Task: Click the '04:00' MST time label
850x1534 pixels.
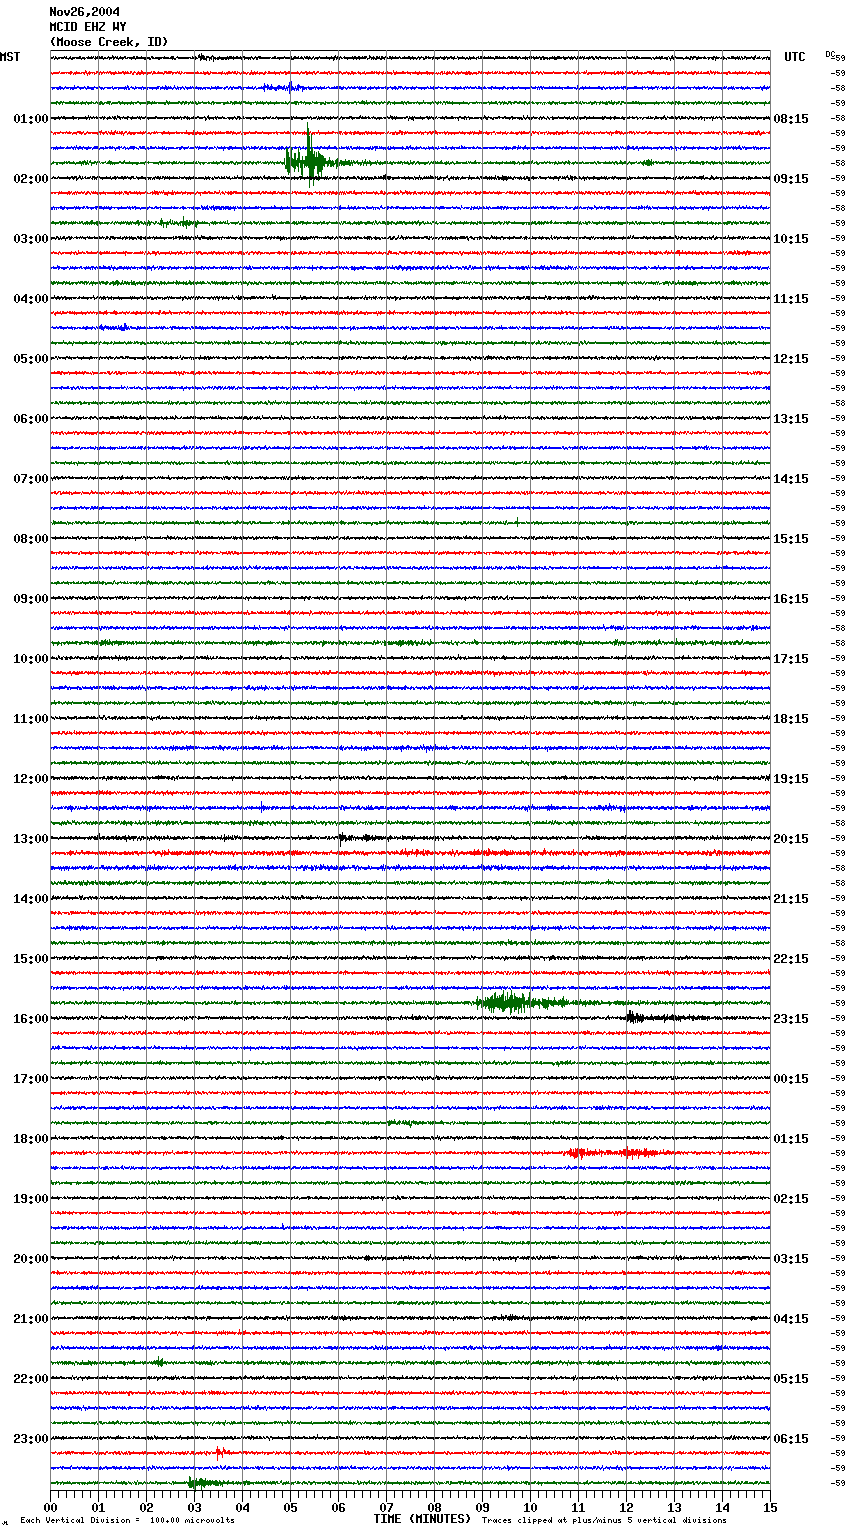Action: coord(31,299)
